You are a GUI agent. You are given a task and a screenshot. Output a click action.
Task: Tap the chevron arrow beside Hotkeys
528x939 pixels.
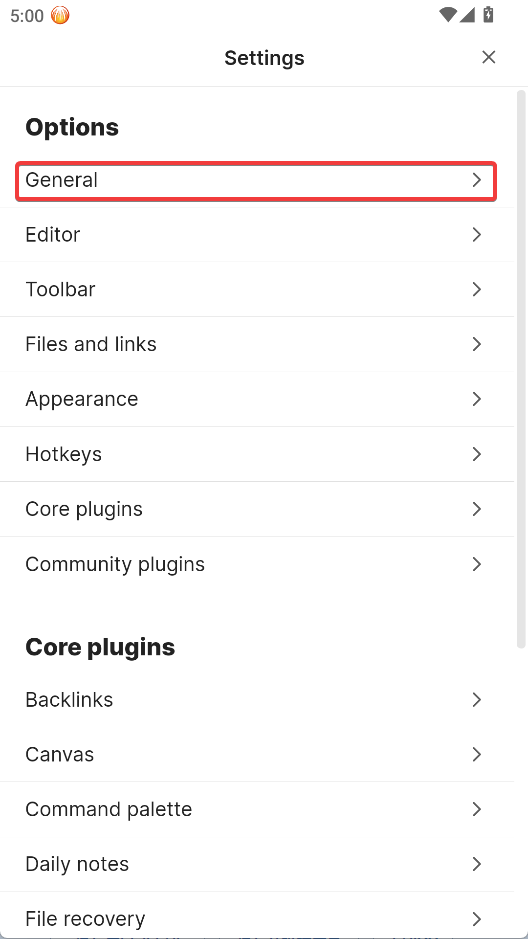tap(477, 455)
